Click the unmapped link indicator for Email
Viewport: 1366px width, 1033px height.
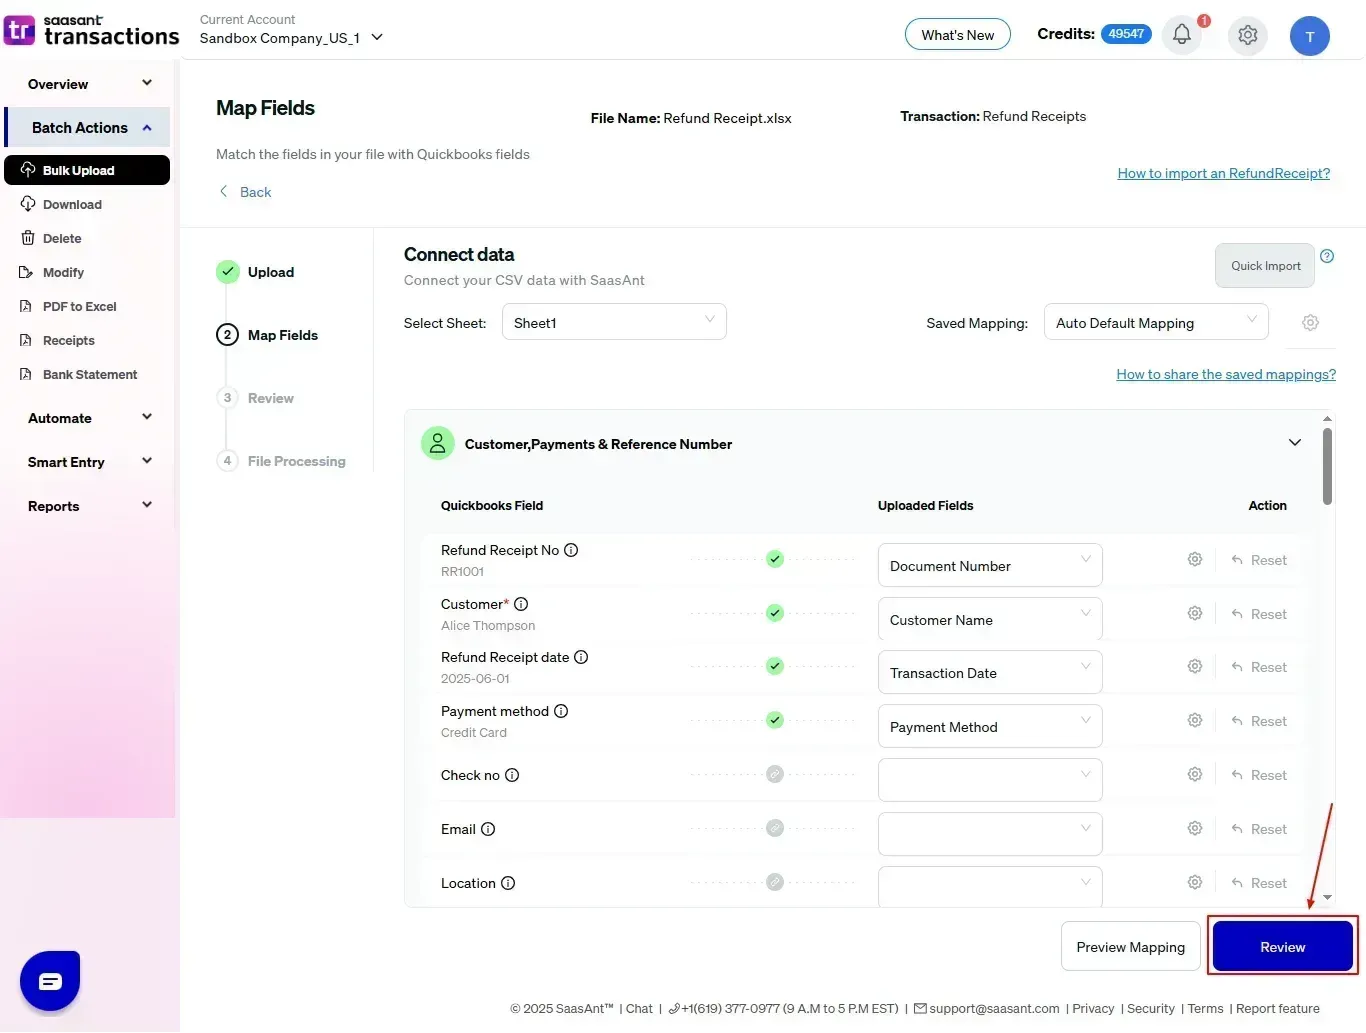[775, 828]
